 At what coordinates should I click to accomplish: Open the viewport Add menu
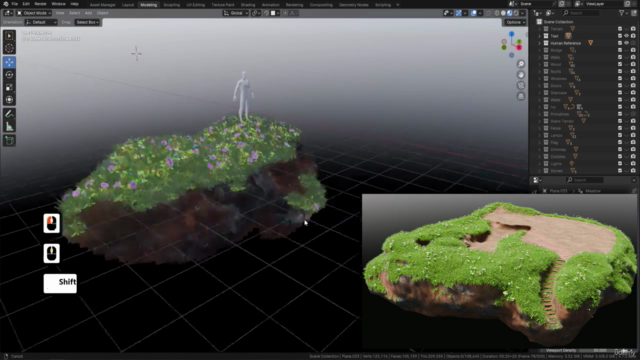(x=88, y=13)
